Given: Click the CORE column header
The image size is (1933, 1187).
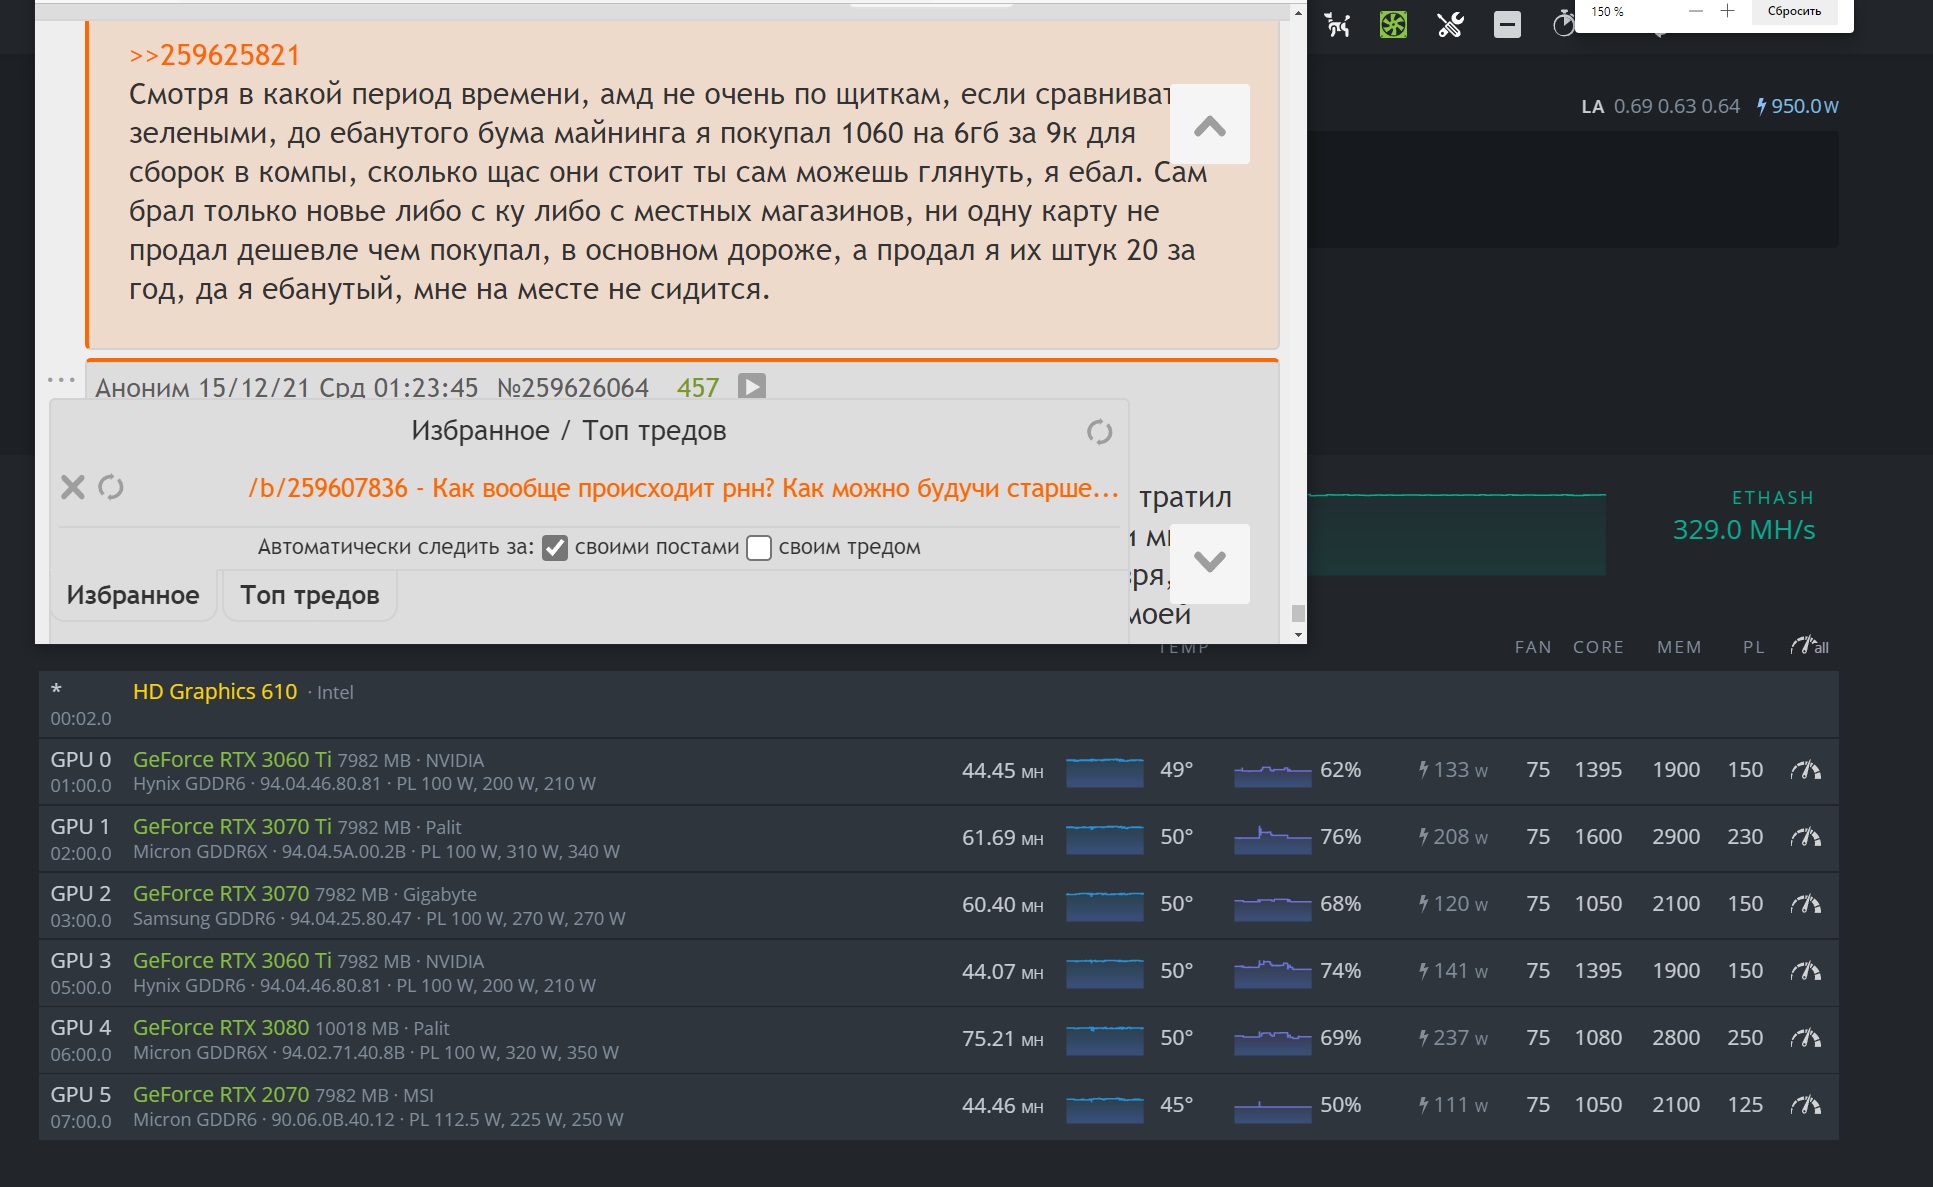Looking at the screenshot, I should pyautogui.click(x=1598, y=647).
